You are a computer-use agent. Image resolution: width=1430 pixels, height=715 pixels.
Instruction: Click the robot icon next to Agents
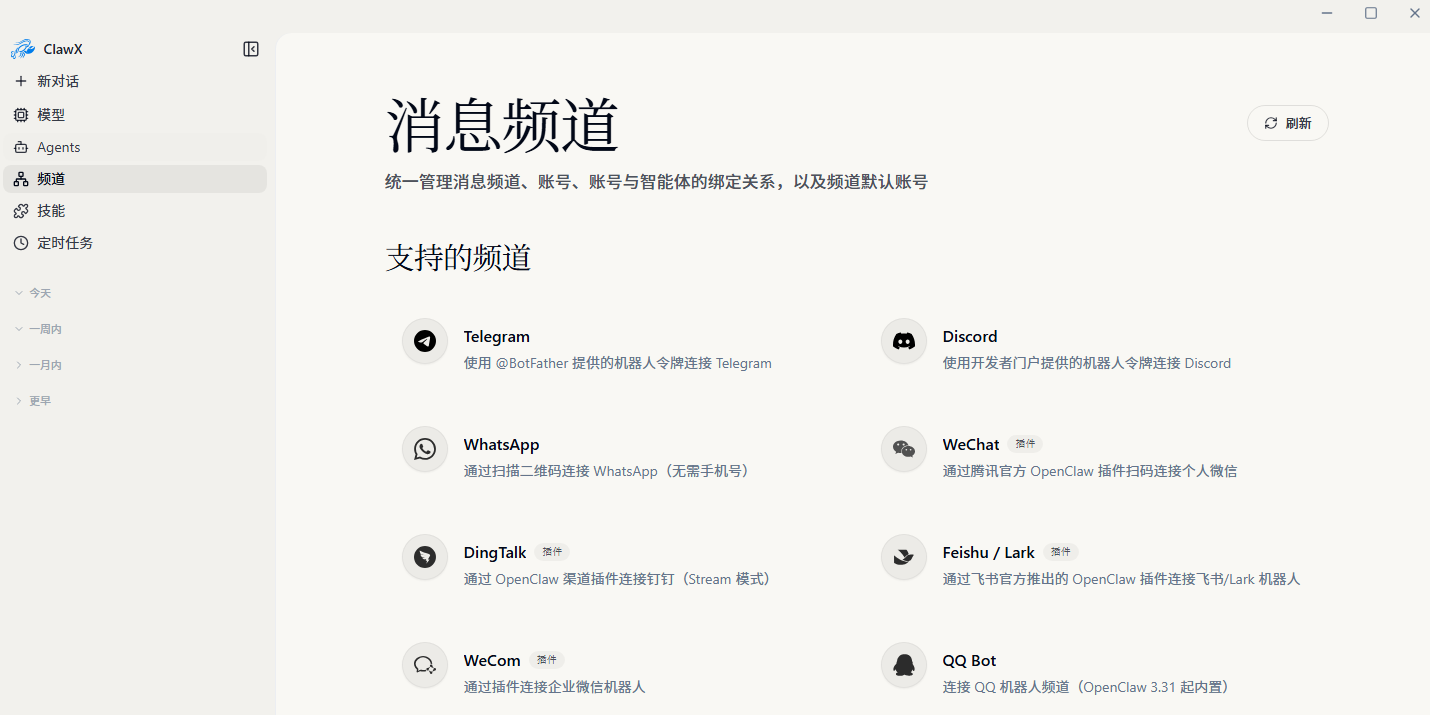(21, 147)
